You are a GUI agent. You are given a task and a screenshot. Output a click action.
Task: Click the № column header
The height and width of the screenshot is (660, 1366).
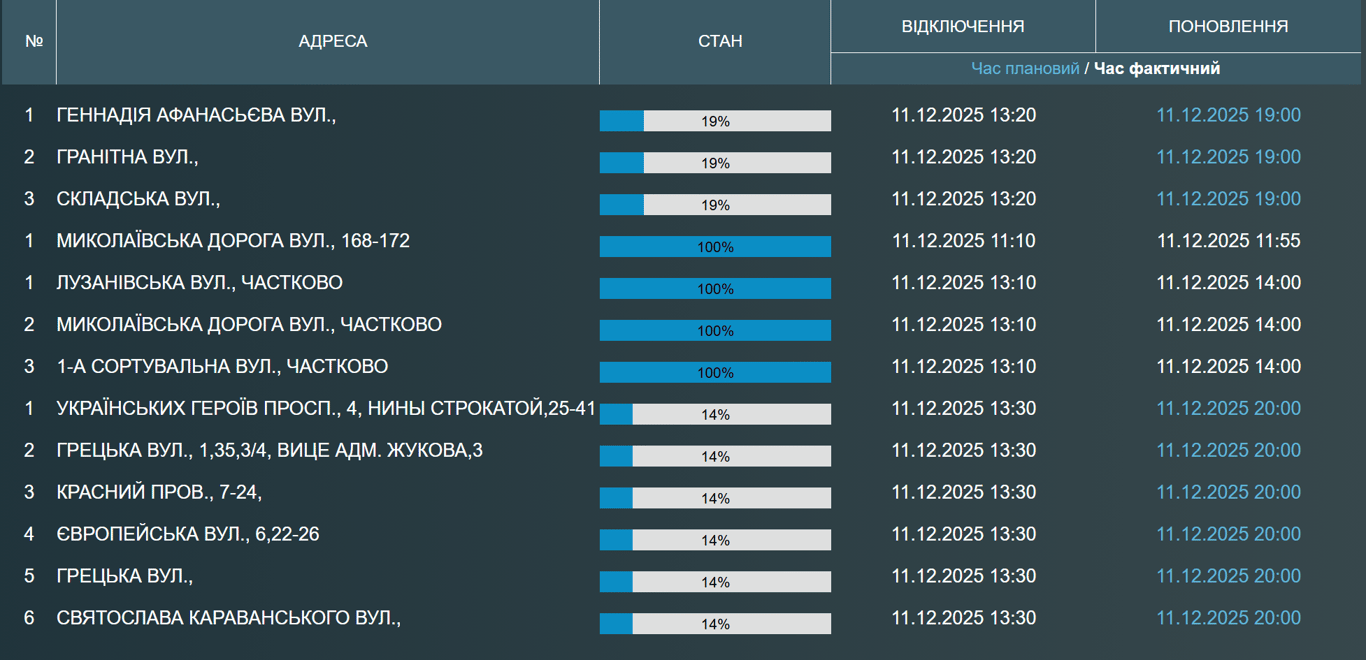pos(34,42)
